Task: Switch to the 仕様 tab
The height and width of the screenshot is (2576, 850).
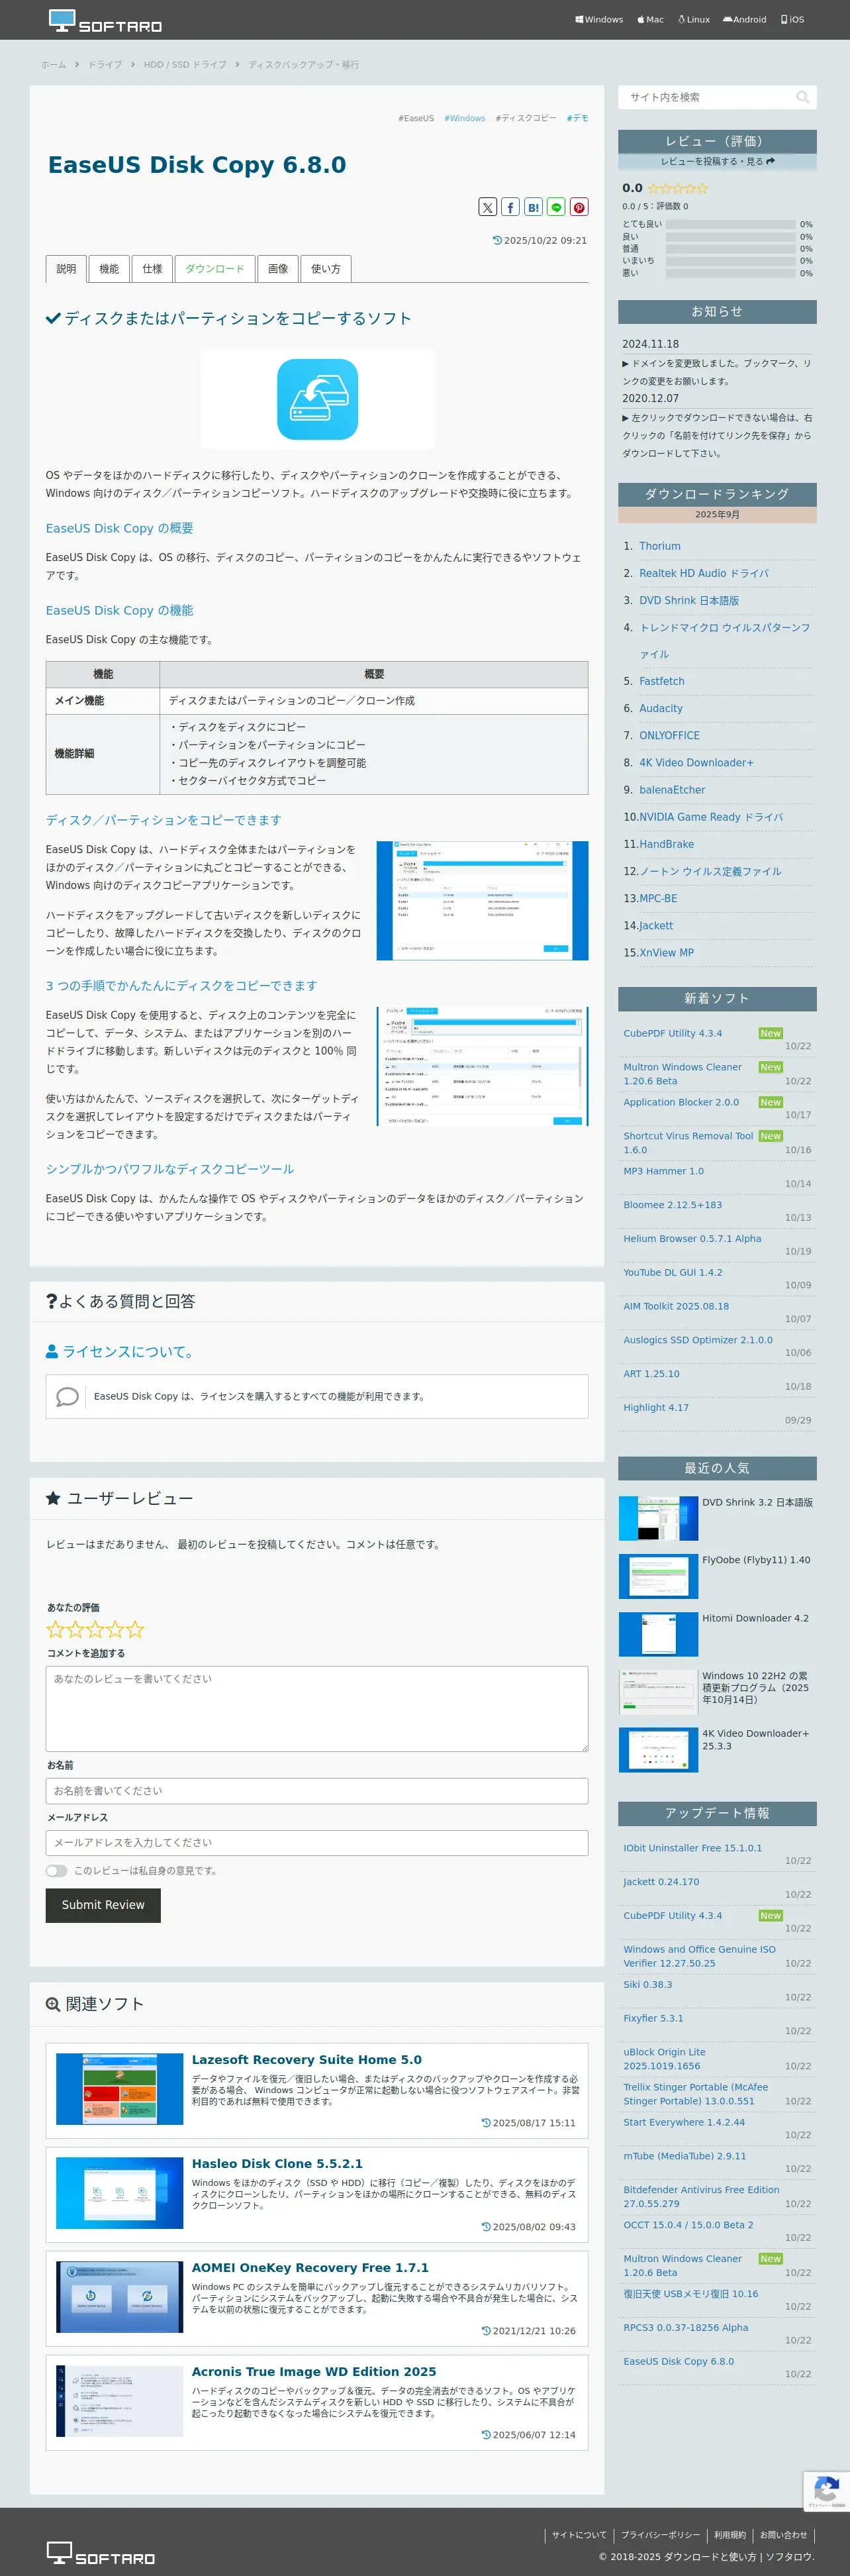Action: click(152, 269)
